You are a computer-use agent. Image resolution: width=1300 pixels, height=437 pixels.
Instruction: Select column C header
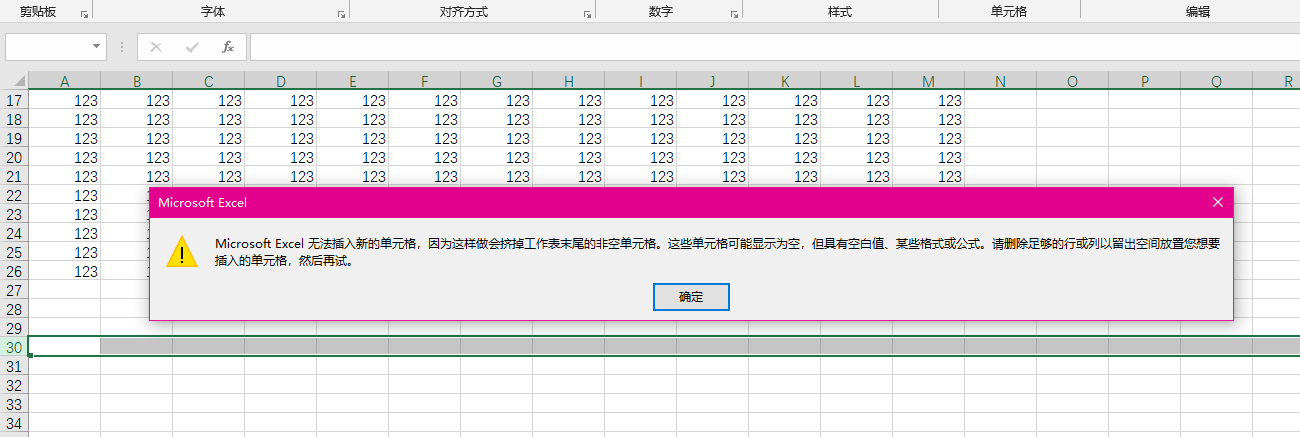(x=208, y=81)
